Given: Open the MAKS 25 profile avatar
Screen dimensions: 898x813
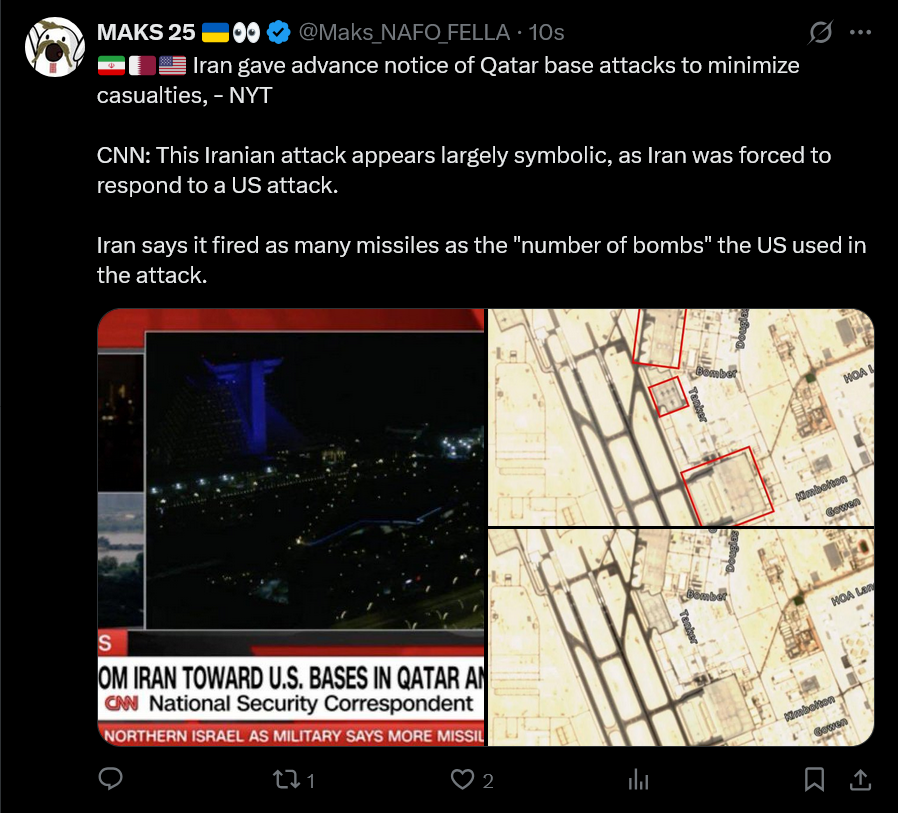Looking at the screenshot, I should 55,47.
